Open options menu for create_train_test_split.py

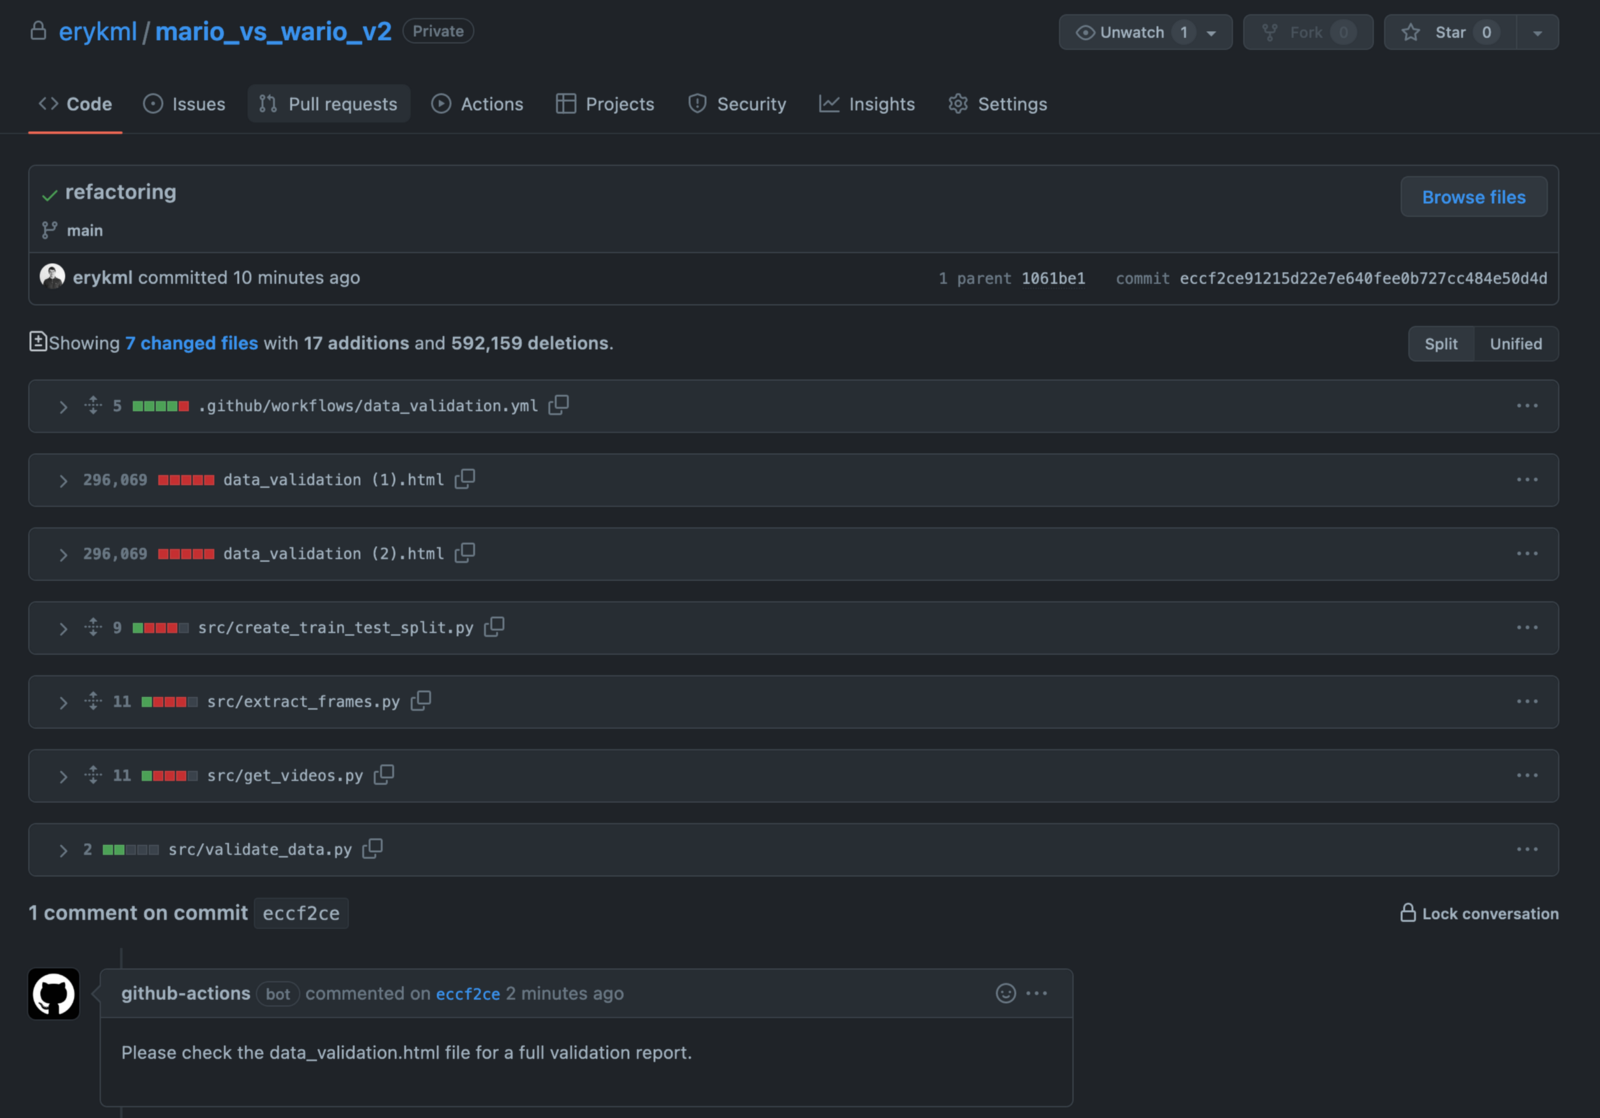click(x=1527, y=628)
